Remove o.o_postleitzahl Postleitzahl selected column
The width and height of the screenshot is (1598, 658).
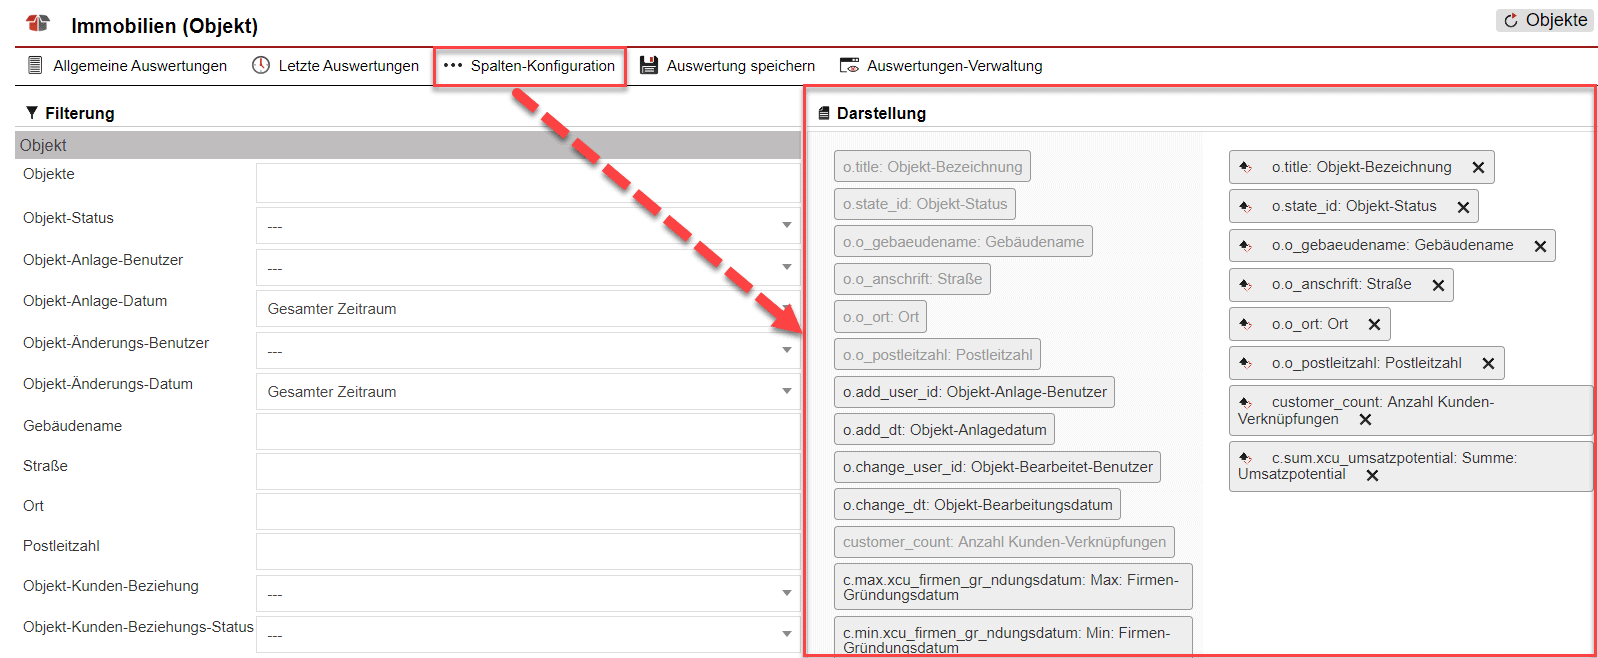pos(1488,364)
